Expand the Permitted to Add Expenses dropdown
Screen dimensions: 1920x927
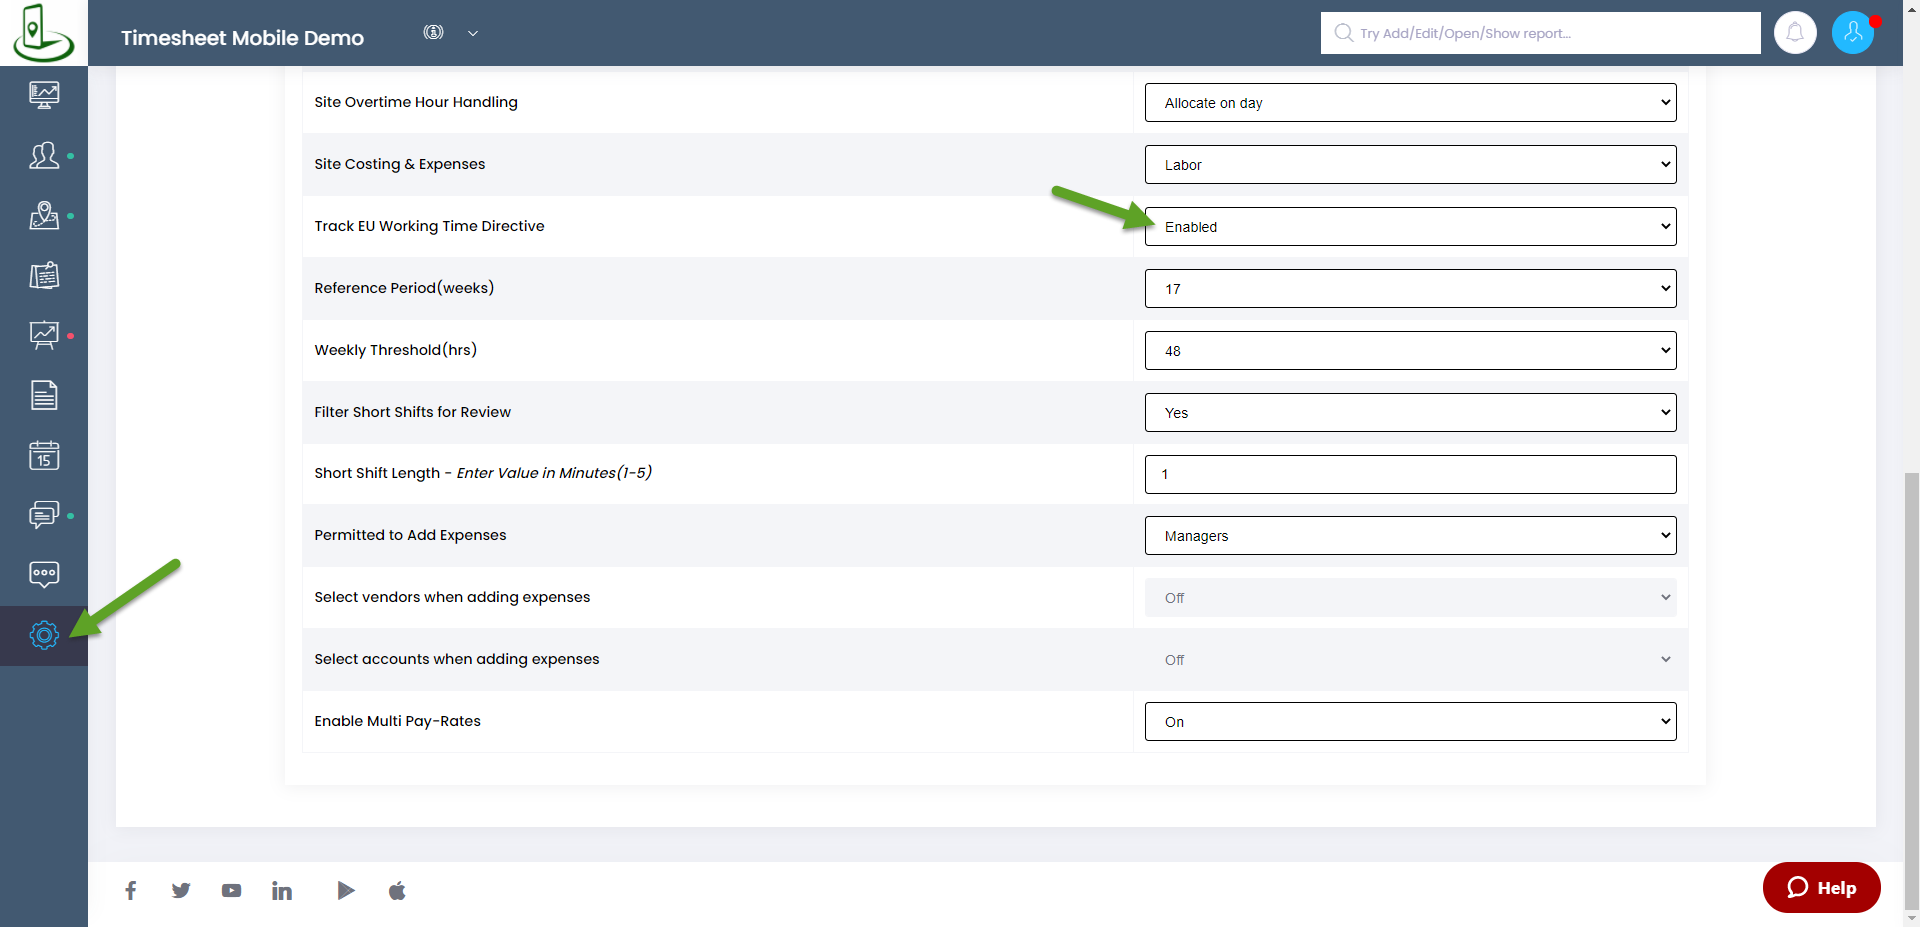pyautogui.click(x=1410, y=536)
